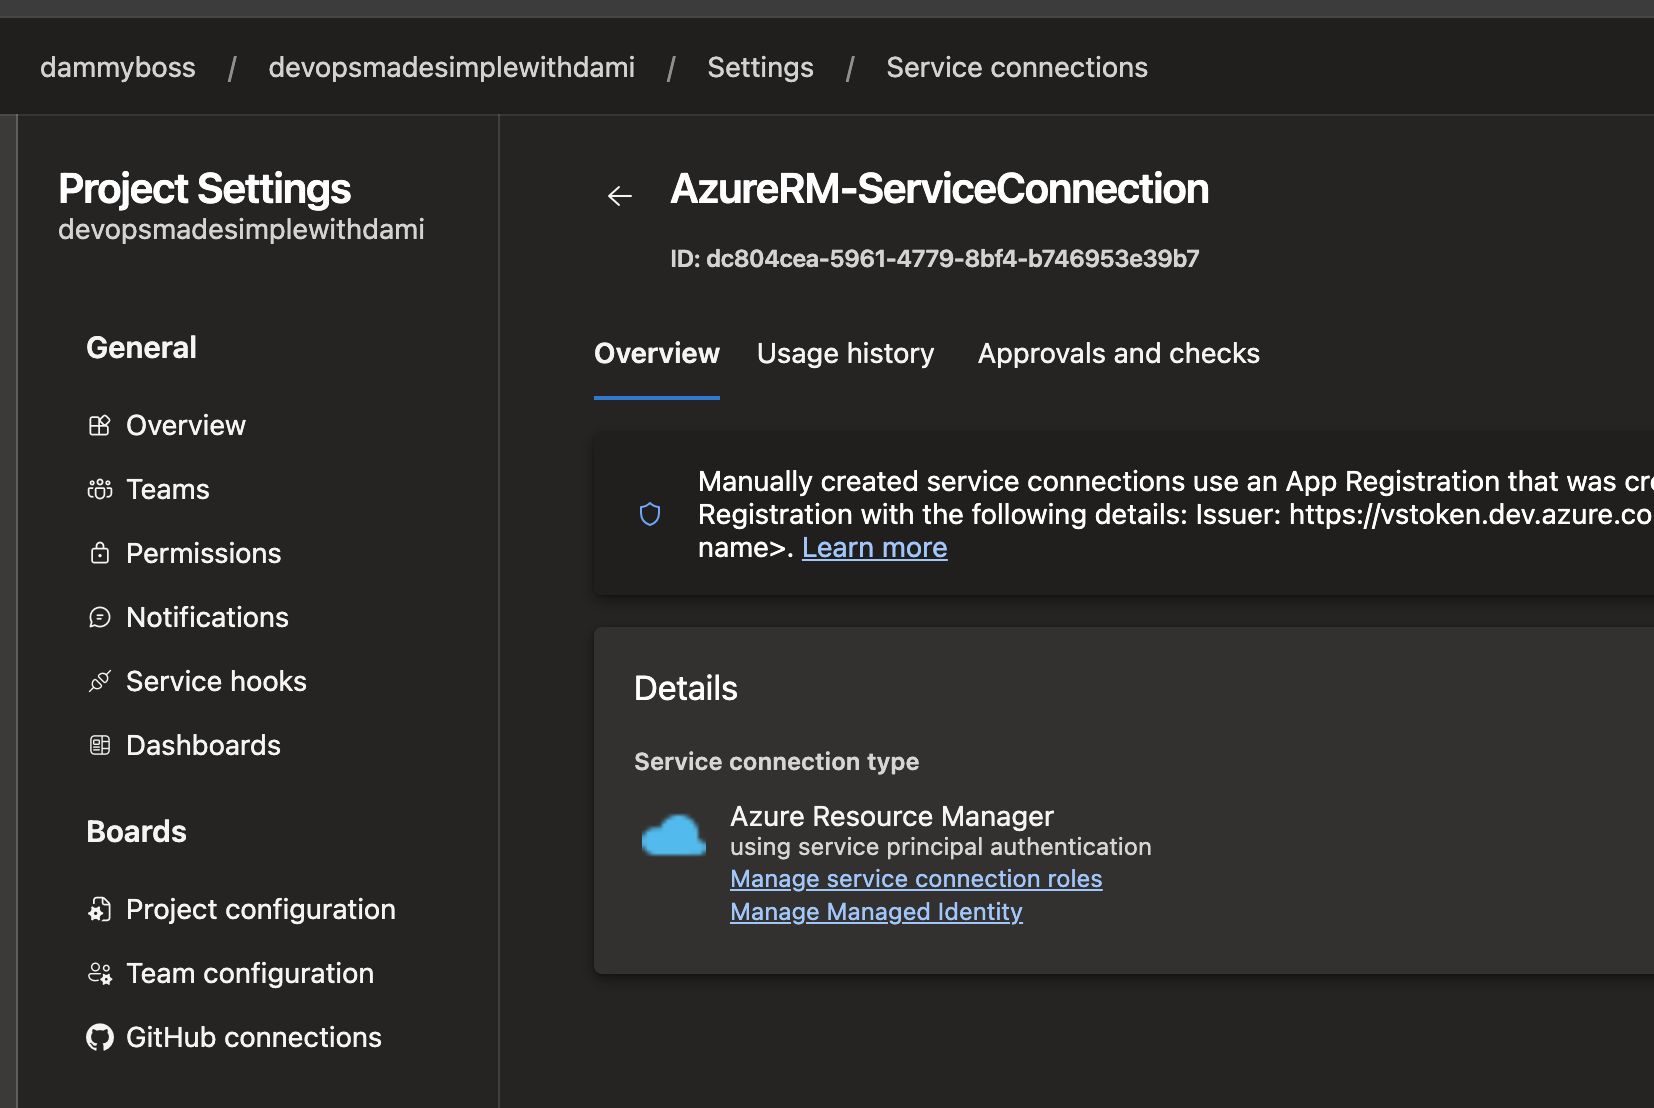
Task: Open Permissions settings page
Action: pos(204,554)
